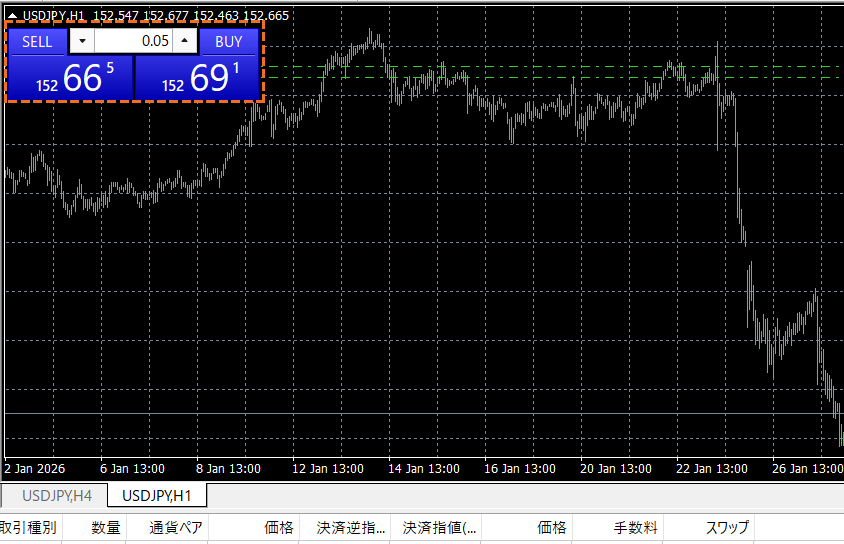
Task: Select the USDJPY,H1 chart tab
Action: tap(157, 495)
